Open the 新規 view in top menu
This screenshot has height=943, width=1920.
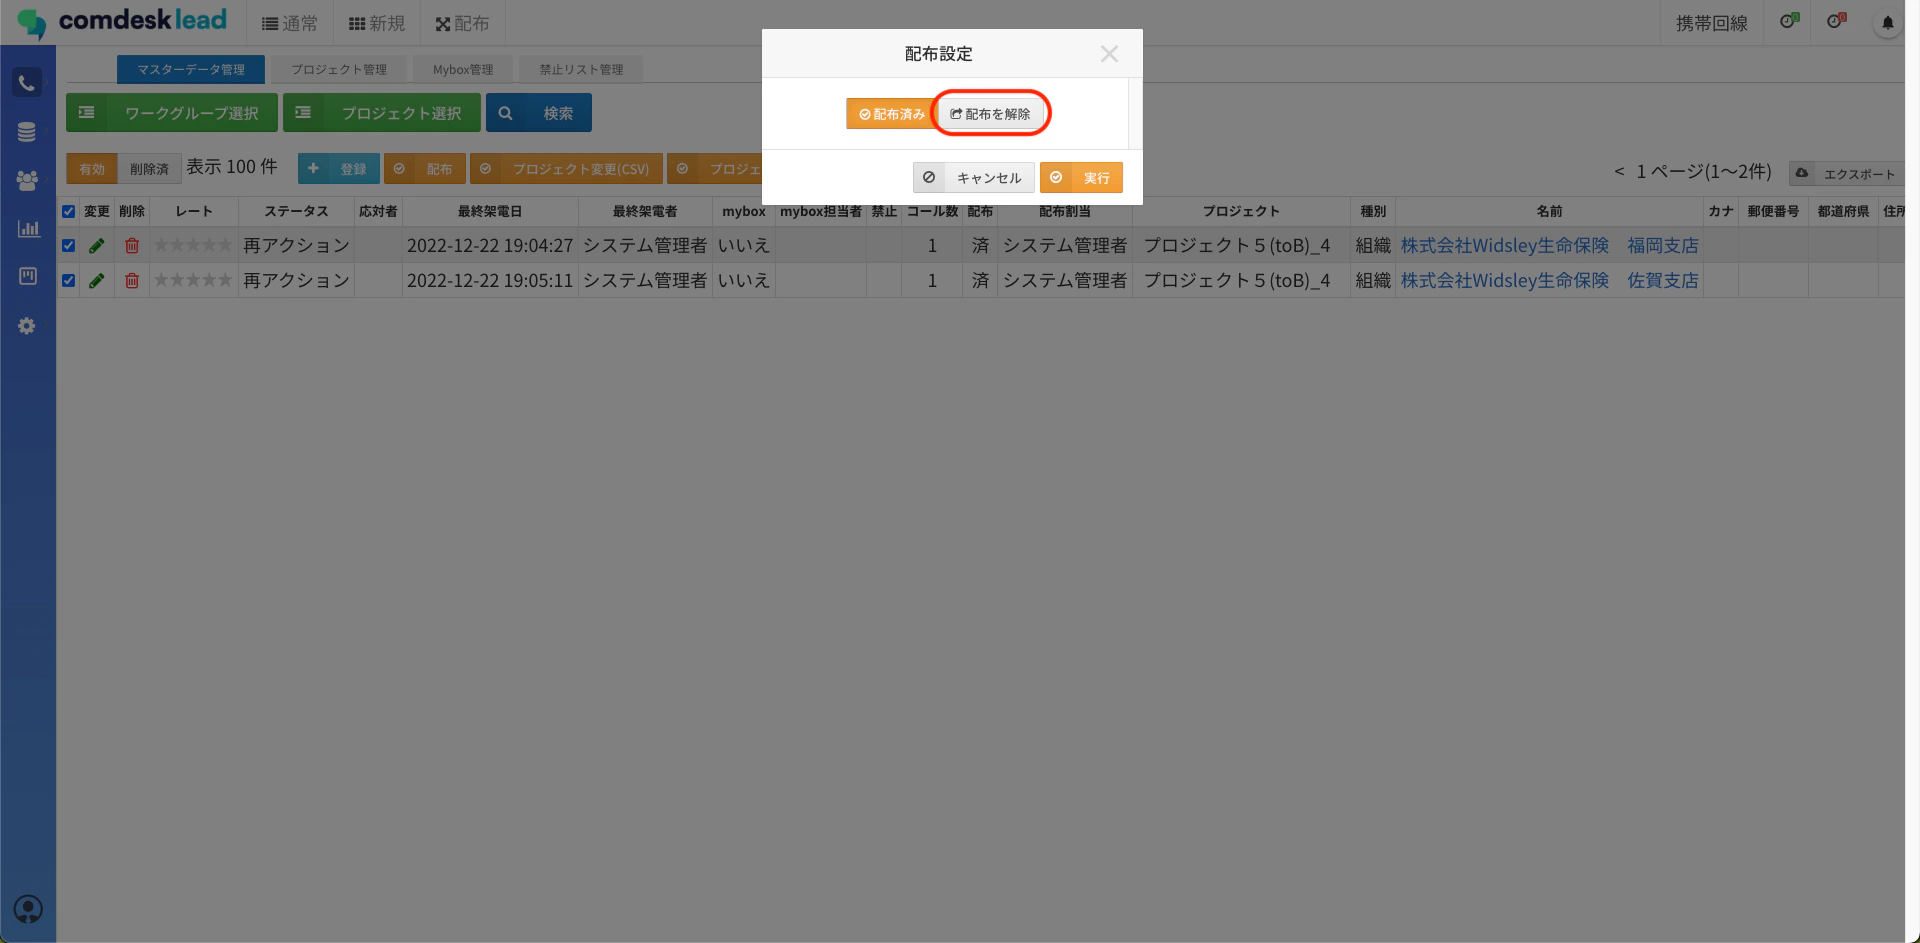click(377, 23)
